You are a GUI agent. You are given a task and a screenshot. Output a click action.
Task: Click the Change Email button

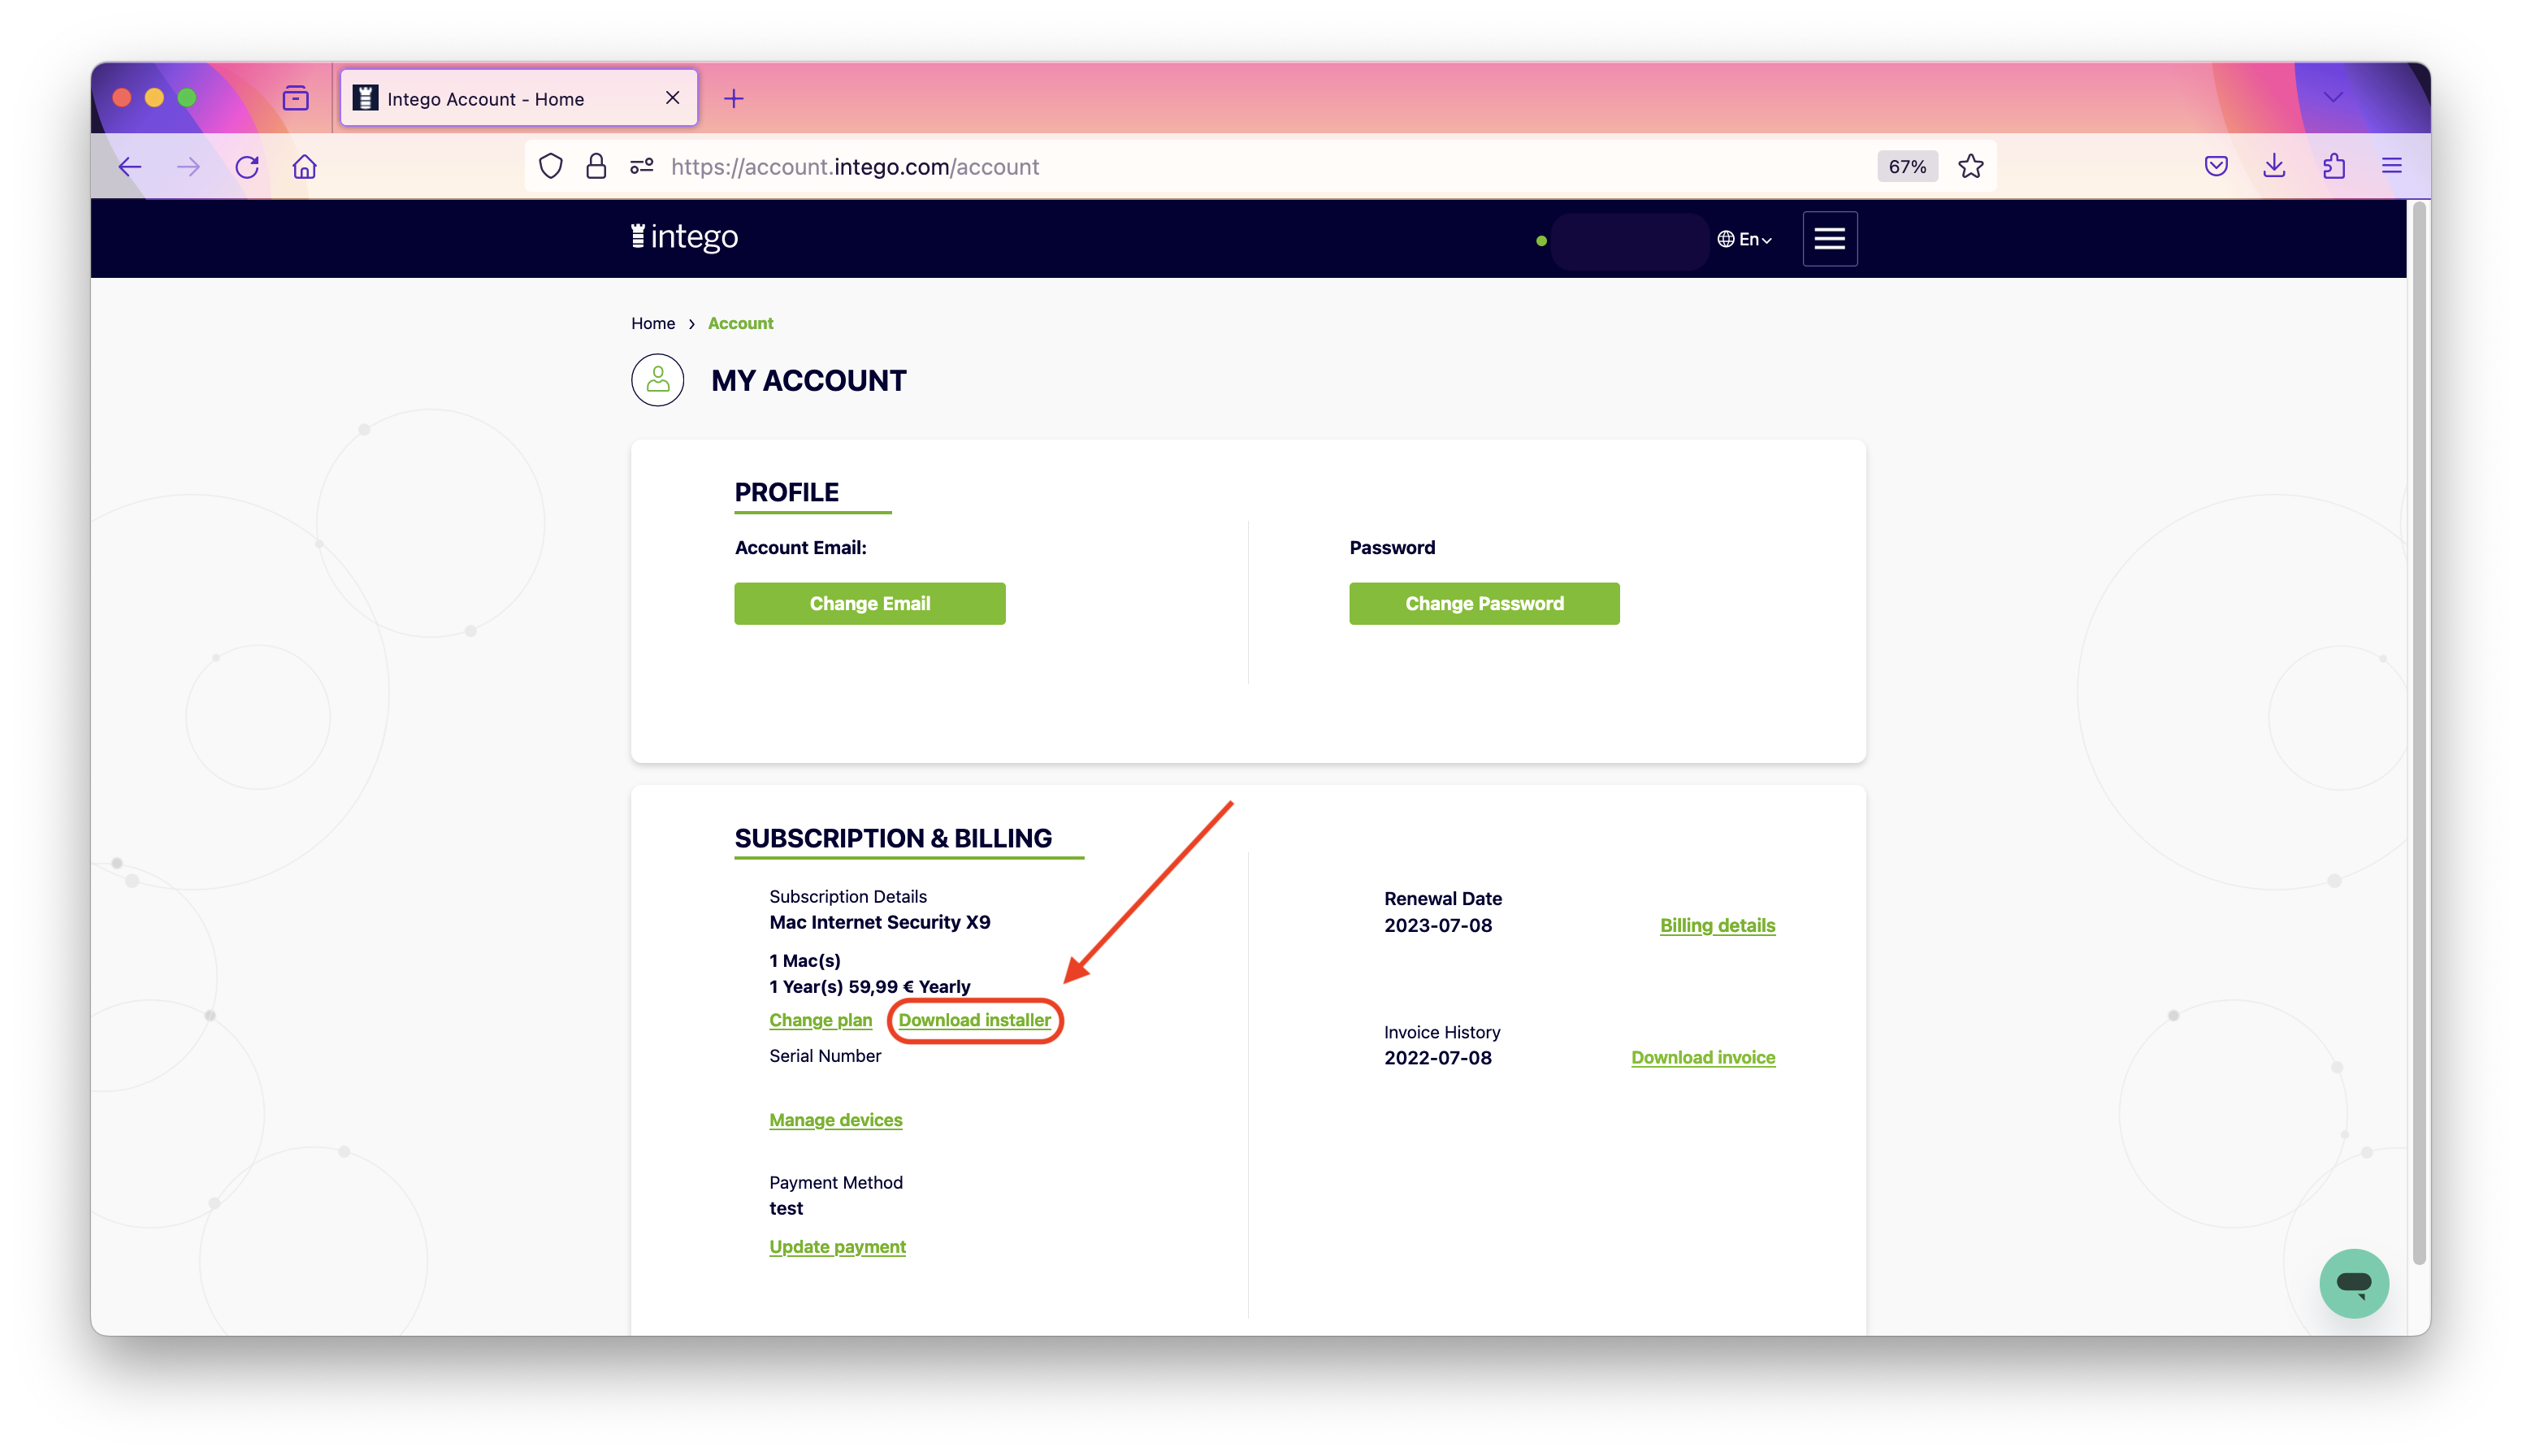(870, 604)
